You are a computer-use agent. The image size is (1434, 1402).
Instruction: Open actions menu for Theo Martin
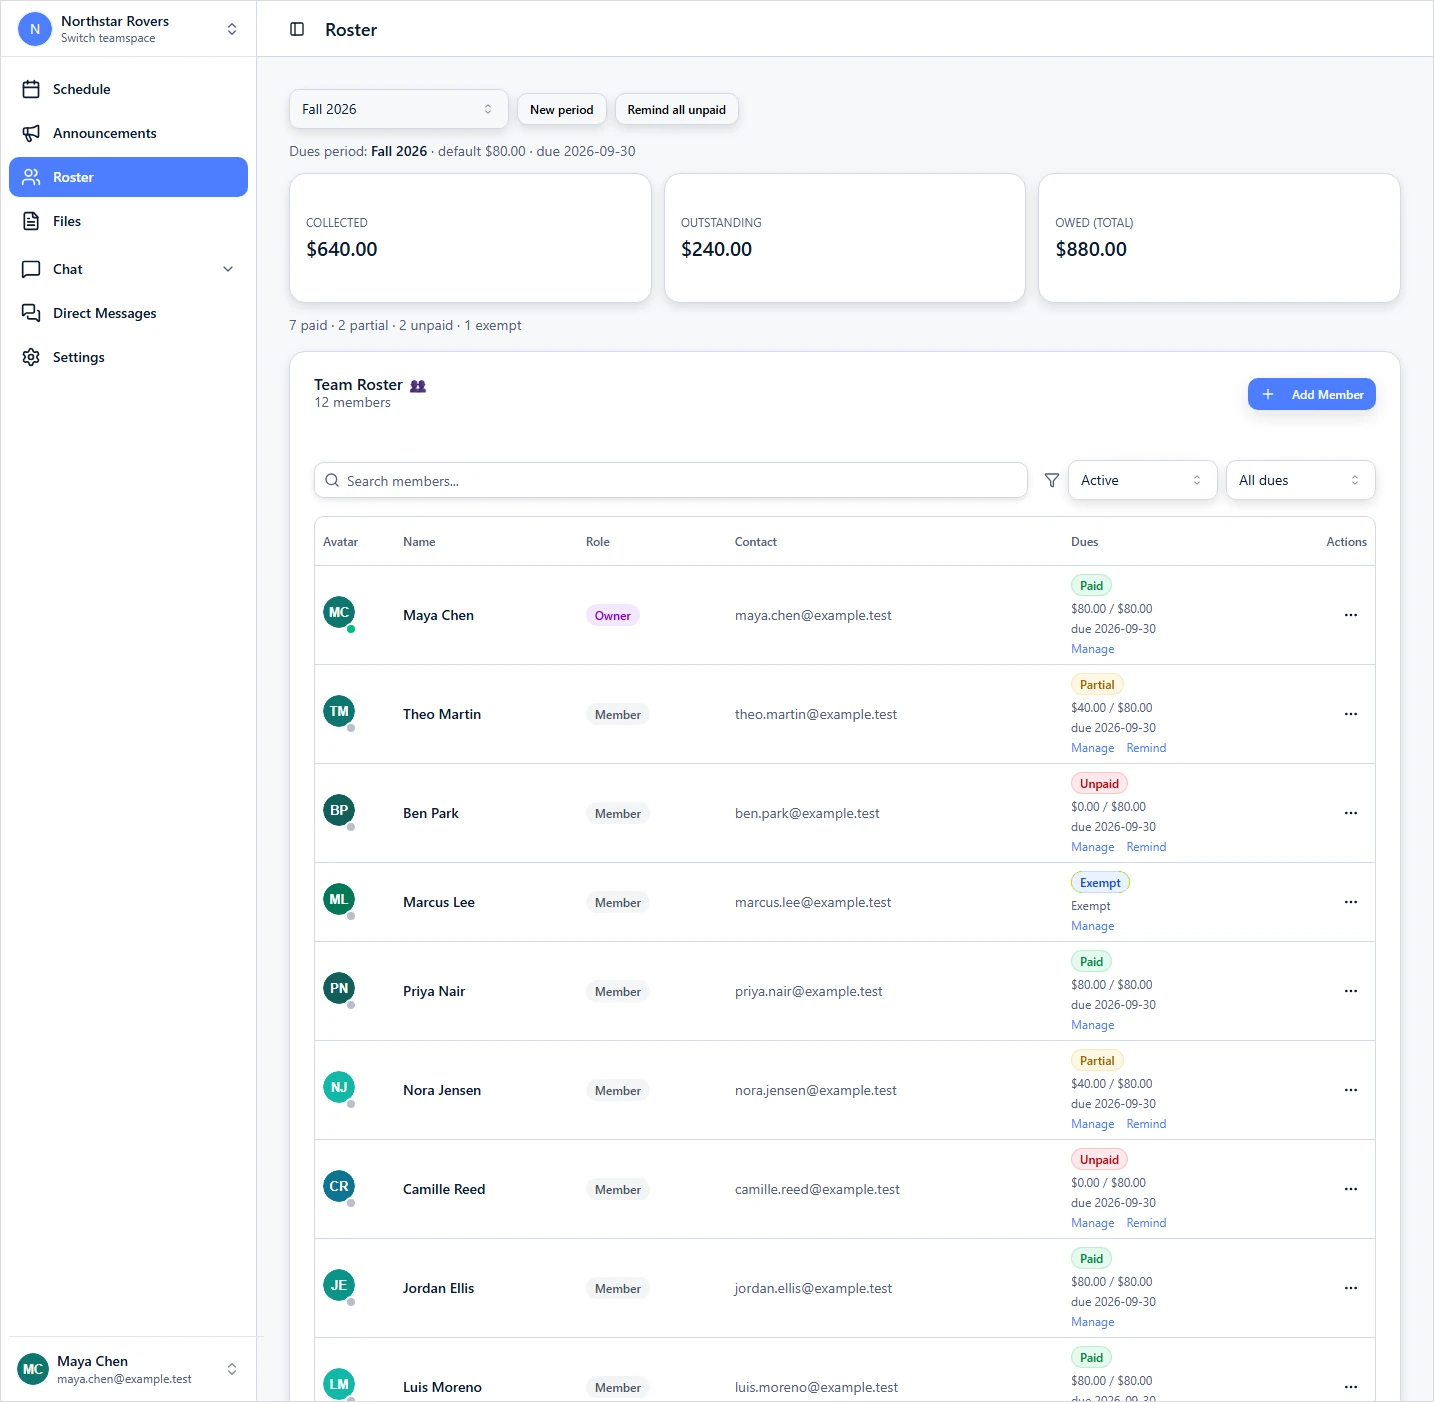1351,714
